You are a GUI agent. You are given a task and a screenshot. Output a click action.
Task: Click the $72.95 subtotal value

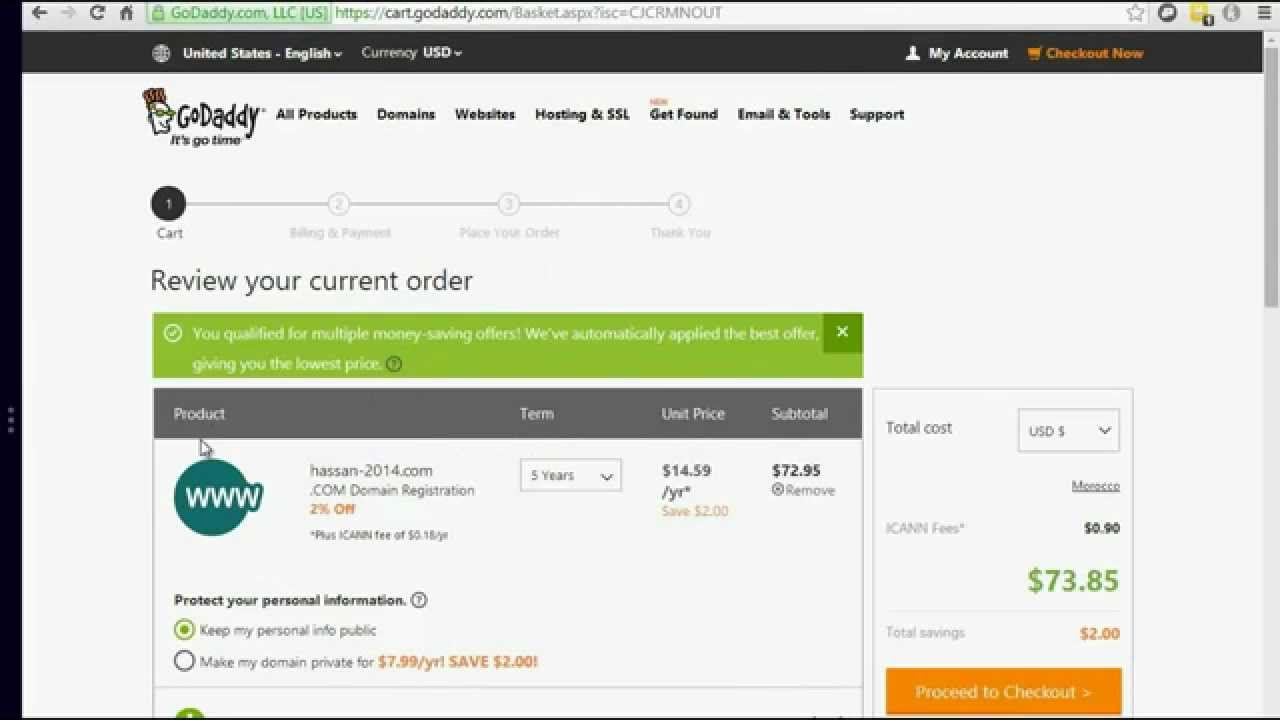(796, 470)
